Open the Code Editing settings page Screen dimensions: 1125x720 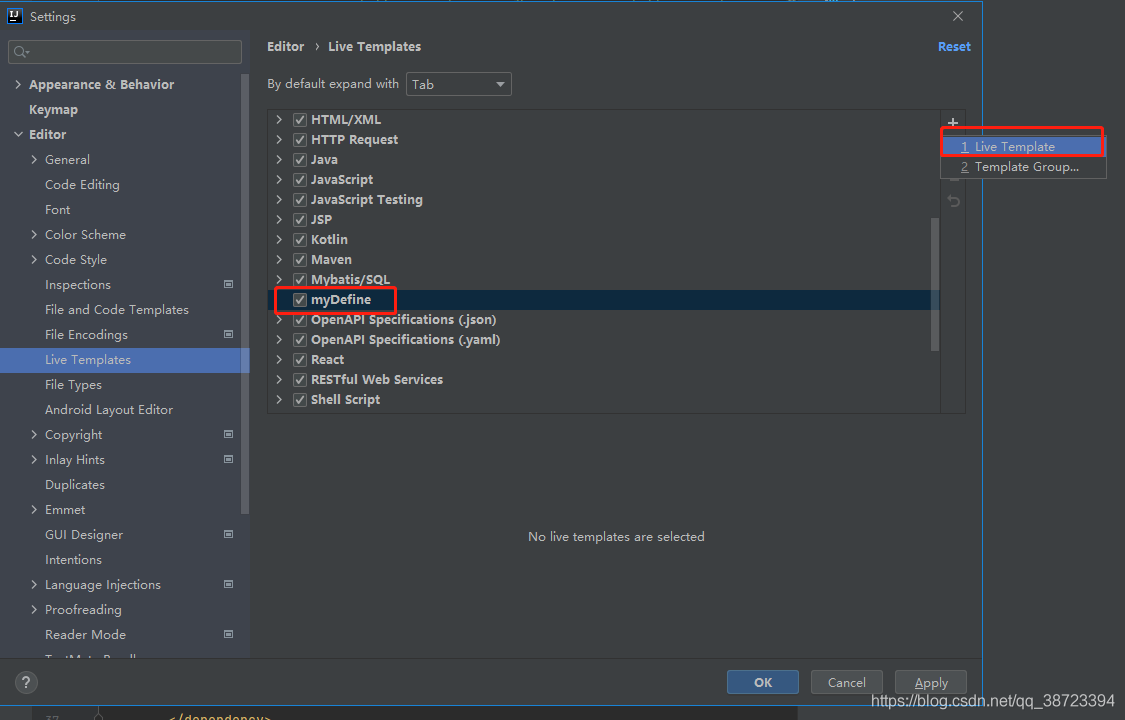(83, 185)
